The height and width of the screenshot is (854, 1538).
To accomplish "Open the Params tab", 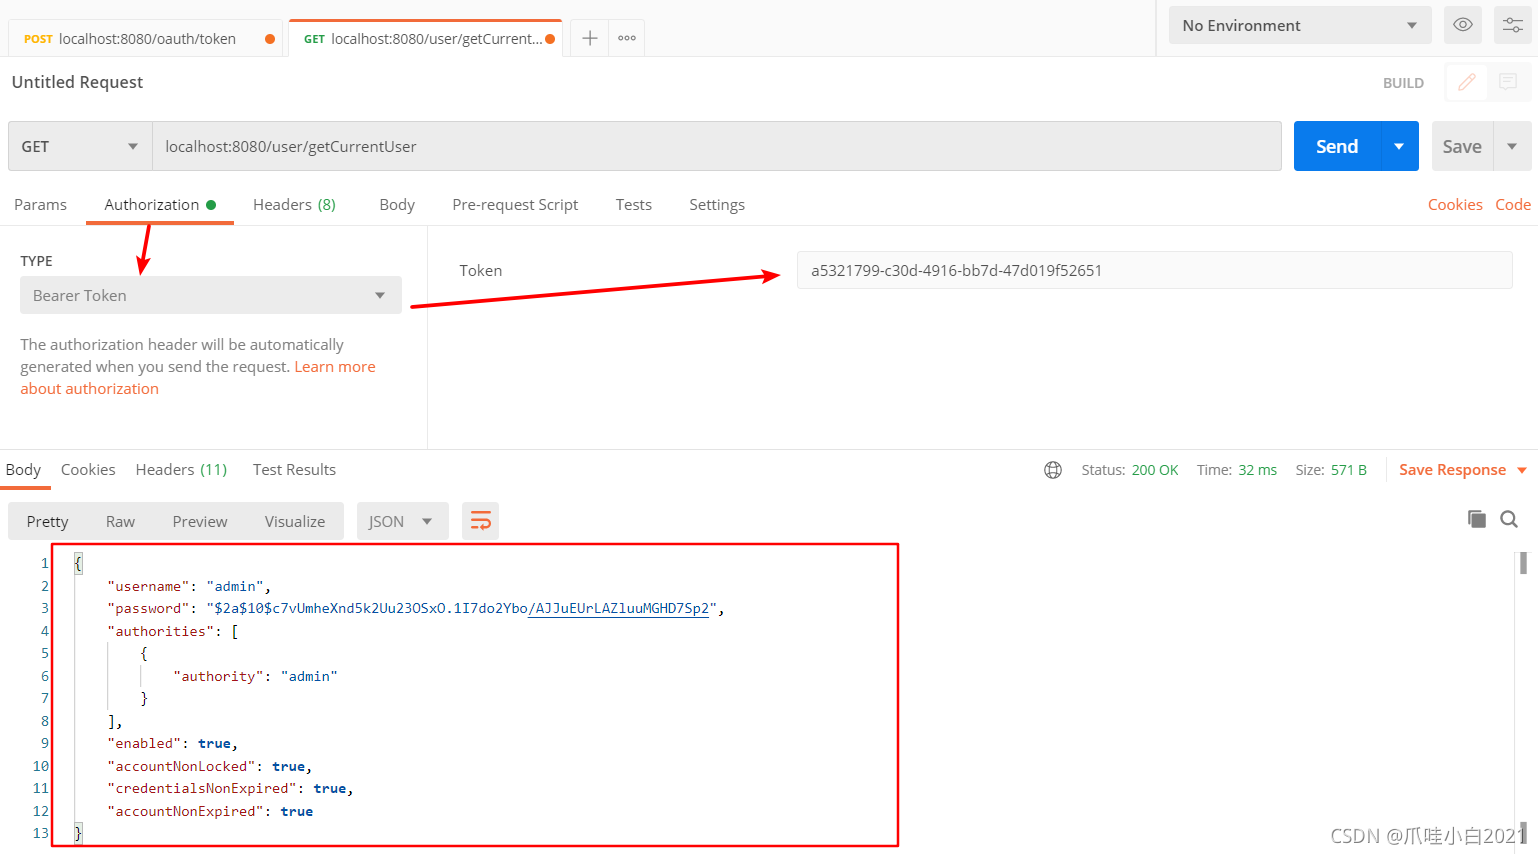I will tap(40, 204).
